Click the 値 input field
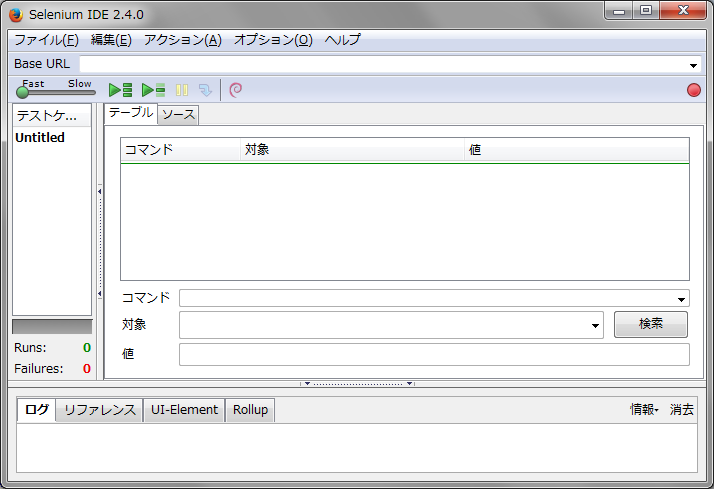 point(434,355)
